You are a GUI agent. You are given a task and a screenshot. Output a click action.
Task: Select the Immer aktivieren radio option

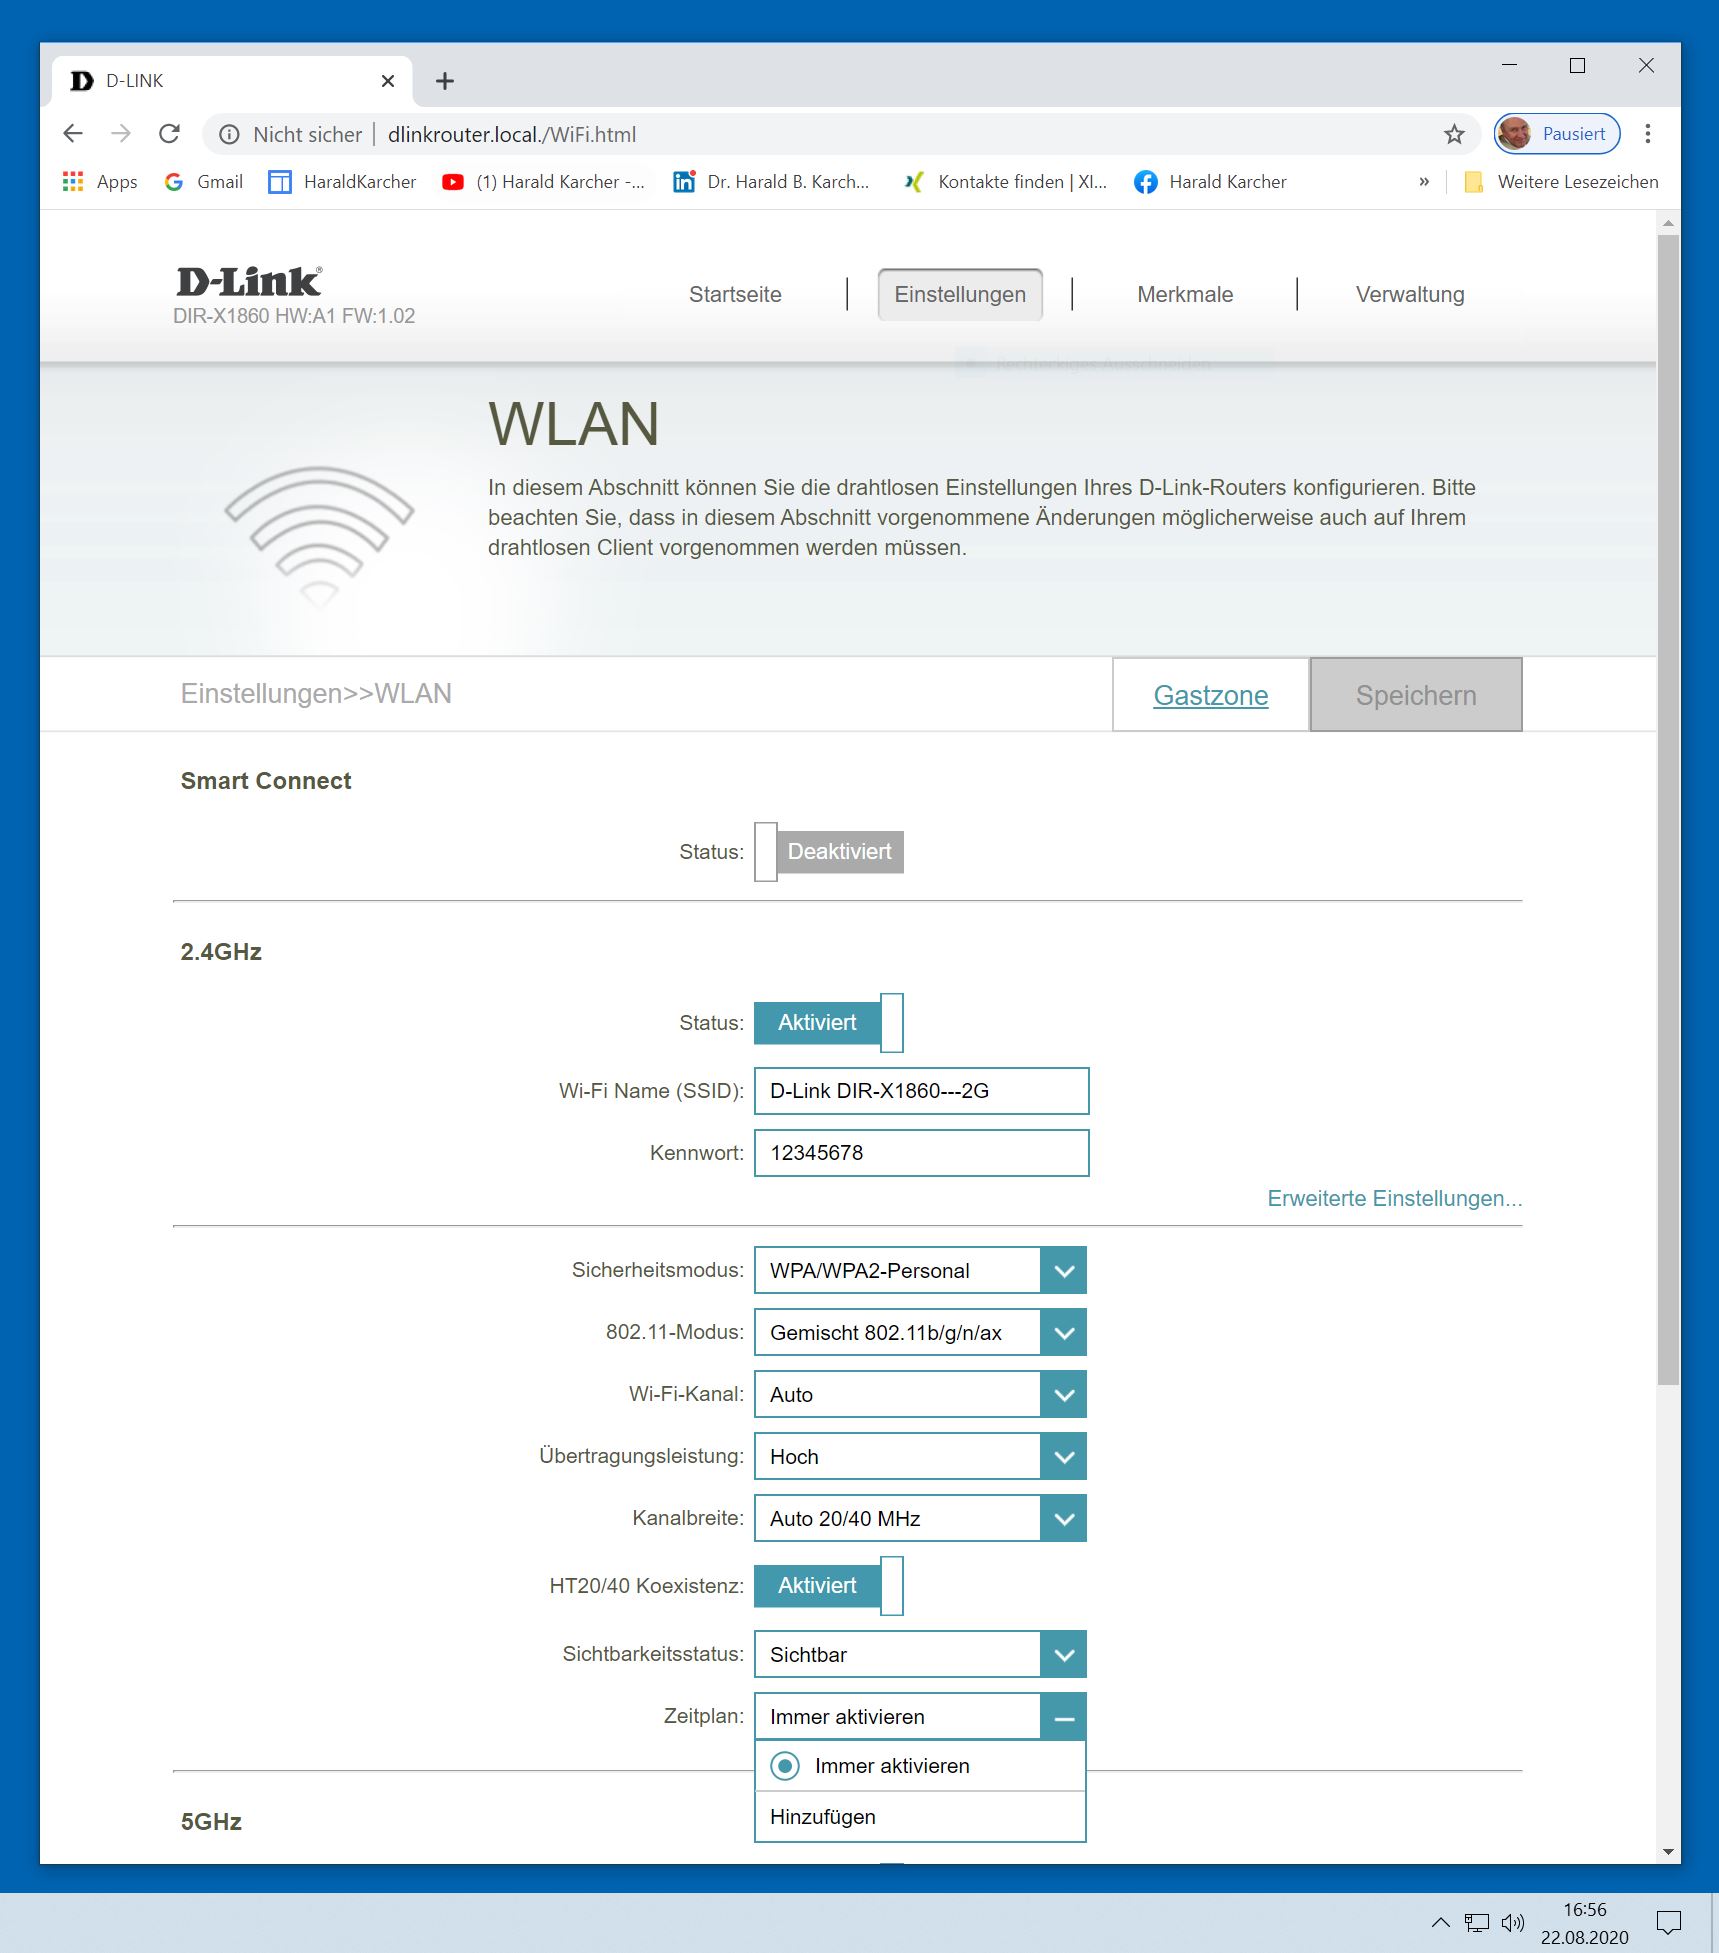(x=785, y=1767)
